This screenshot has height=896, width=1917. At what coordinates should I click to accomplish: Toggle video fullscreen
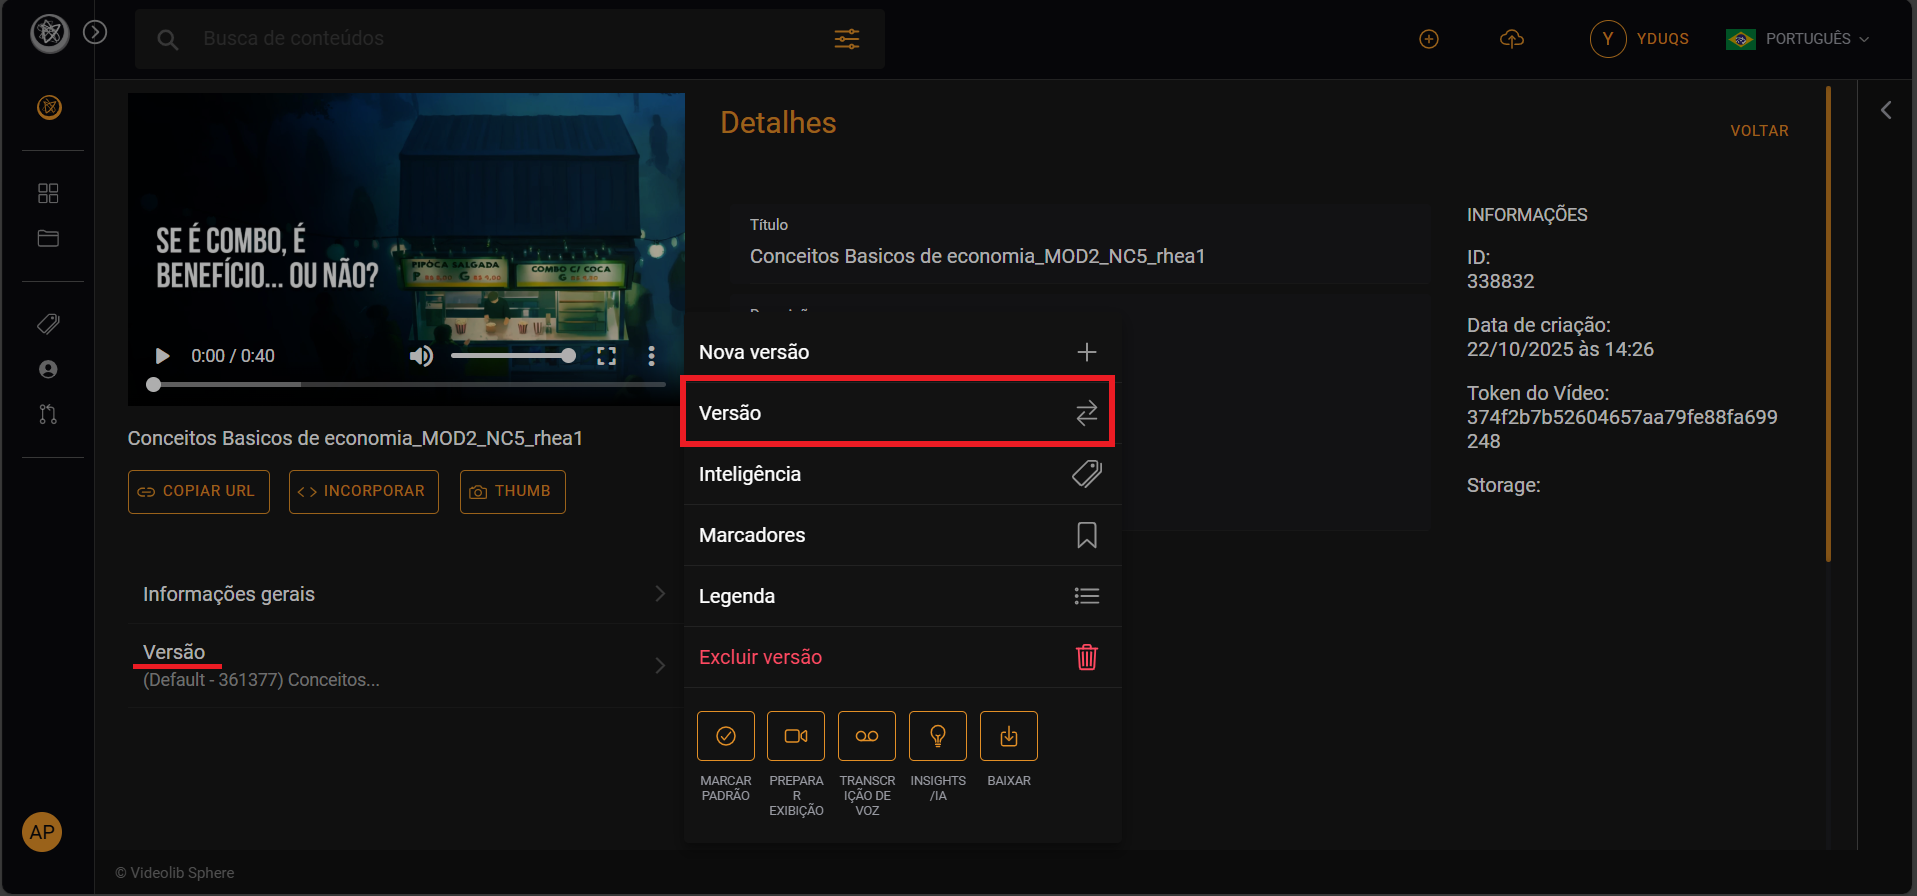click(x=606, y=356)
